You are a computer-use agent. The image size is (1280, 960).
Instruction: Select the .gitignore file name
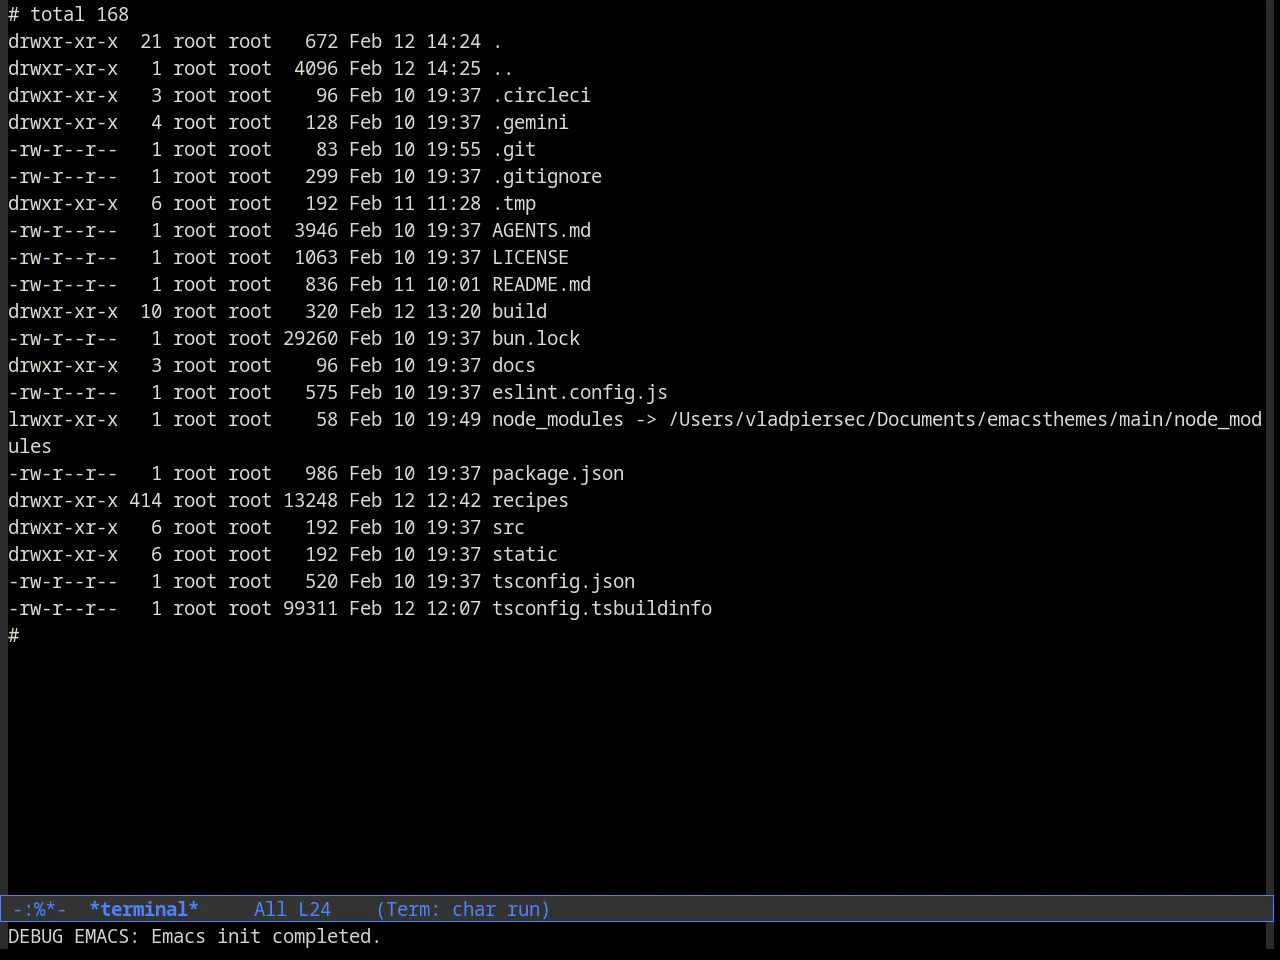pos(547,176)
